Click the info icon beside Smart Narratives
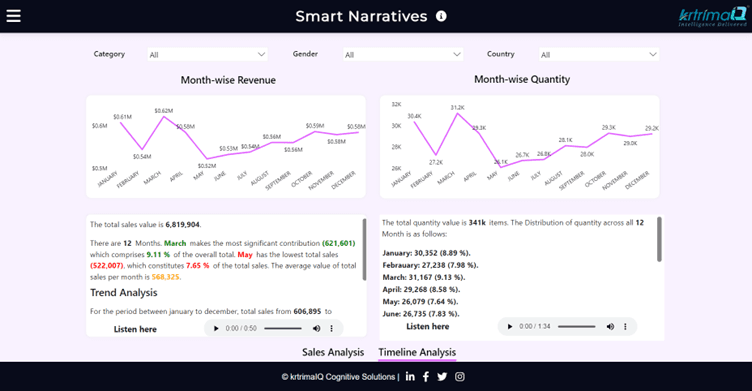 point(441,16)
